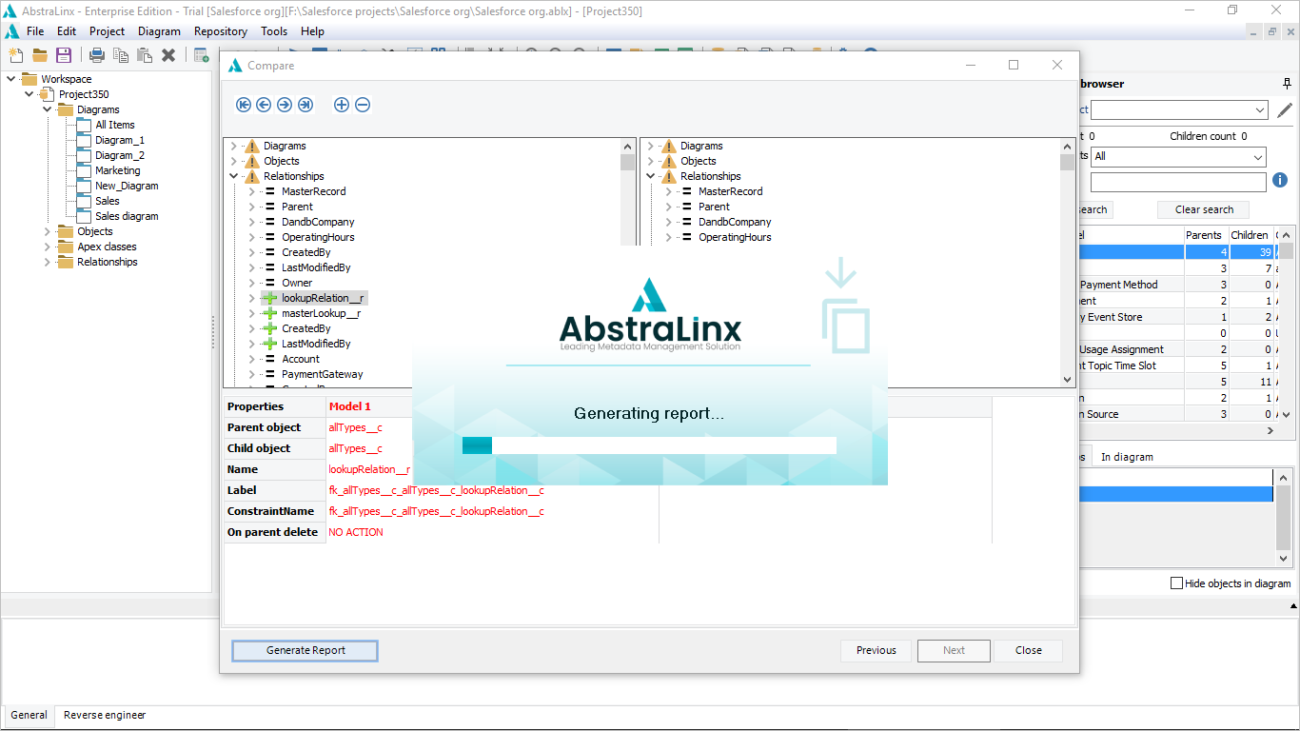Viewport: 1300px width, 731px height.
Task: Open the All filter dropdown in Metadata browser
Action: click(x=1256, y=156)
